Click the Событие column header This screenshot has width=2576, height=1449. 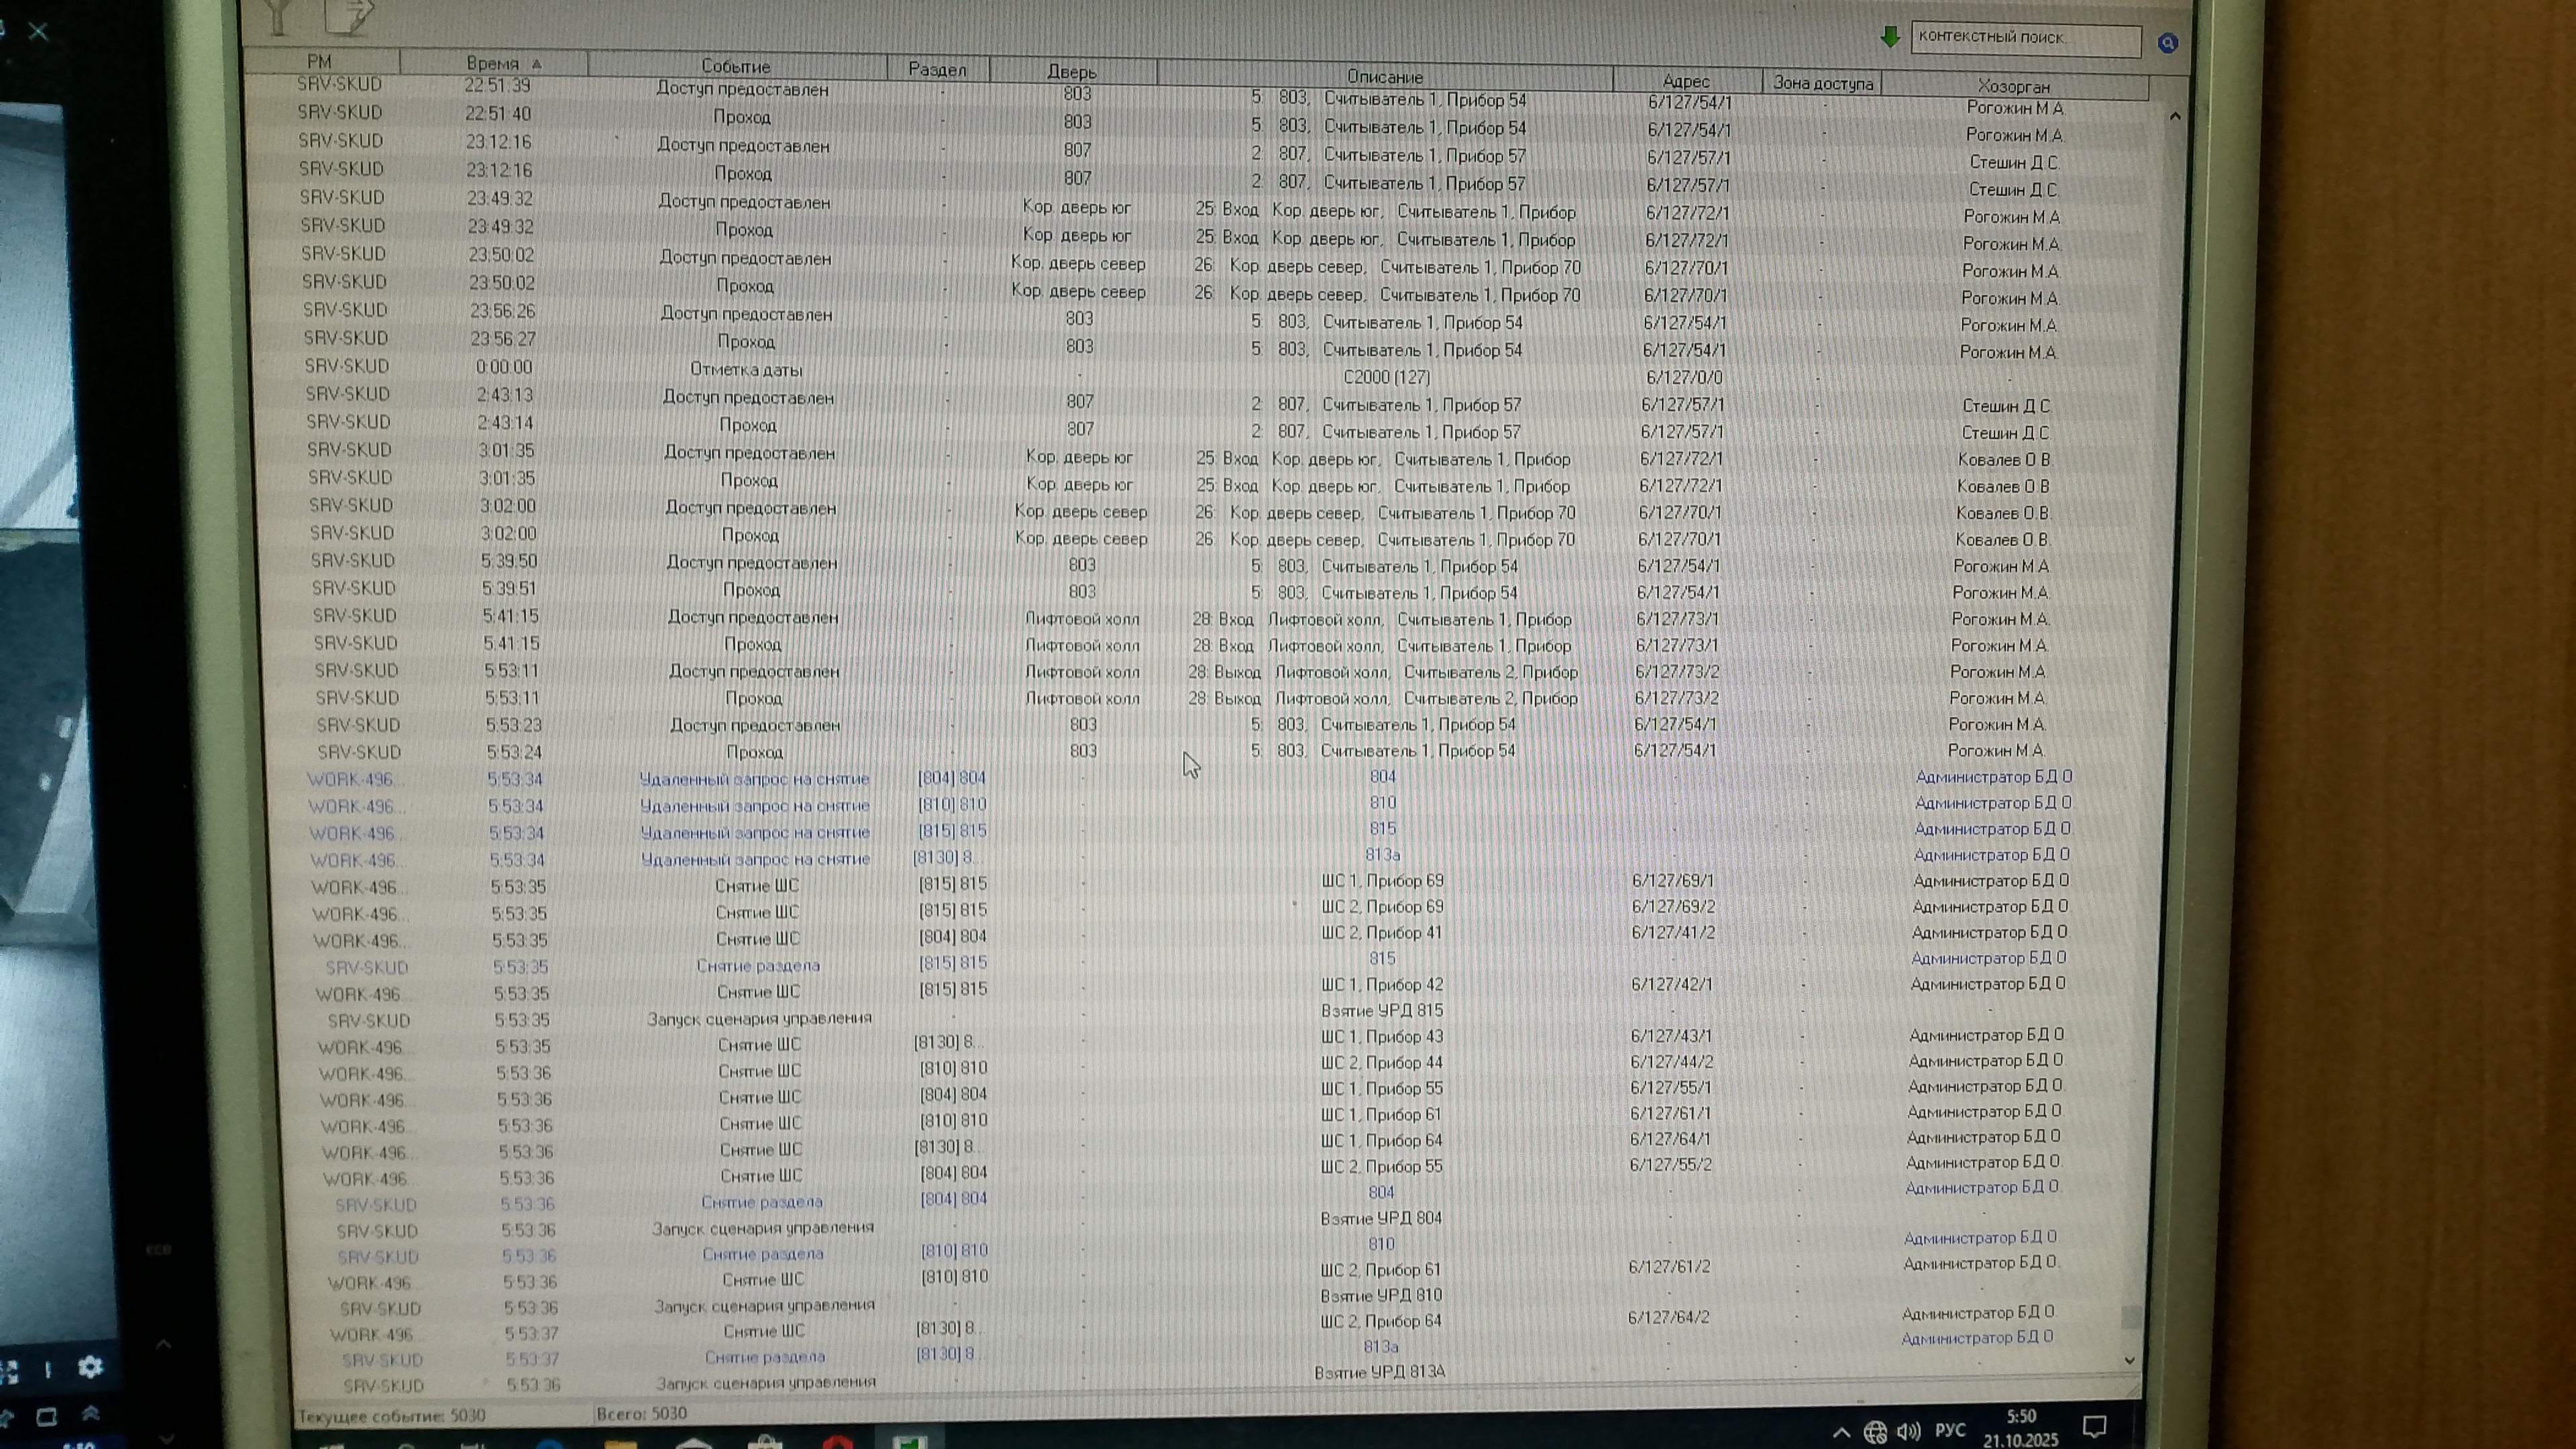click(x=736, y=66)
